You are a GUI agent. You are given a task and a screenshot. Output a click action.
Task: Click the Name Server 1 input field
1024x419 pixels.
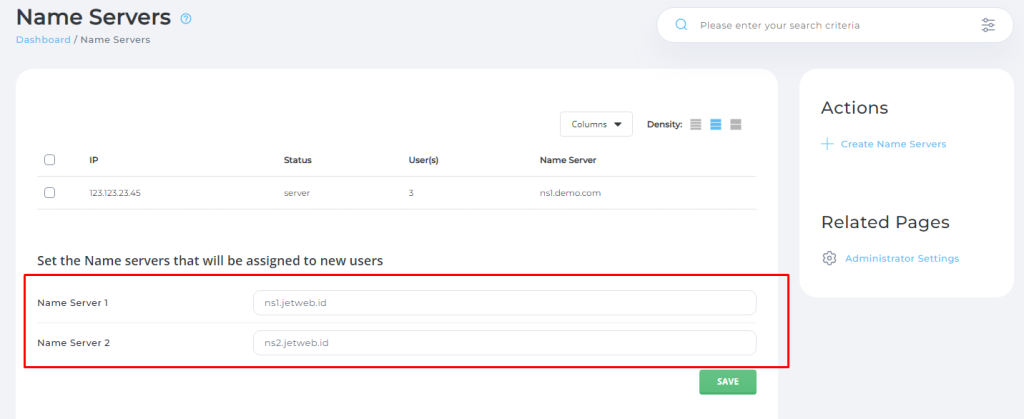point(505,303)
